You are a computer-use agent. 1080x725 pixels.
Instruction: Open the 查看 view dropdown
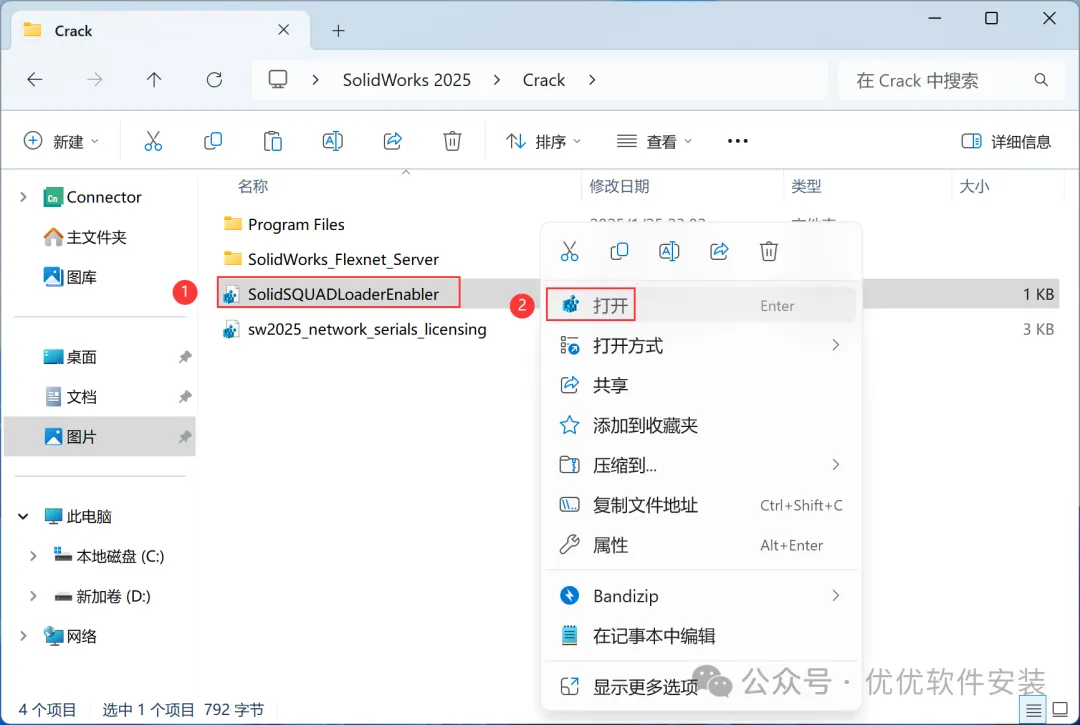tap(654, 141)
